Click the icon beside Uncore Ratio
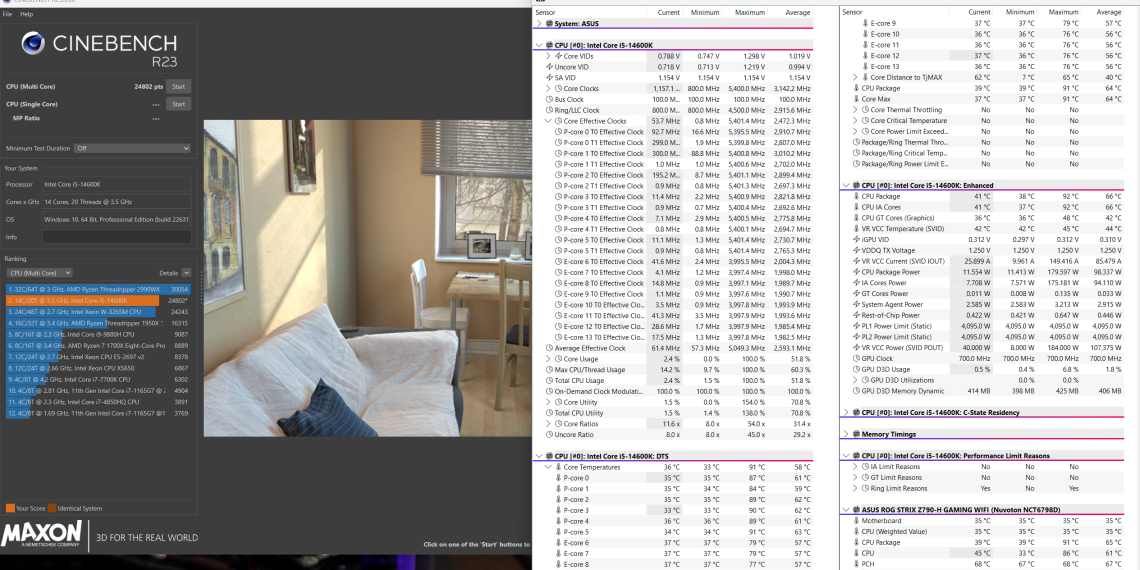This screenshot has width=1140, height=570. [548, 435]
